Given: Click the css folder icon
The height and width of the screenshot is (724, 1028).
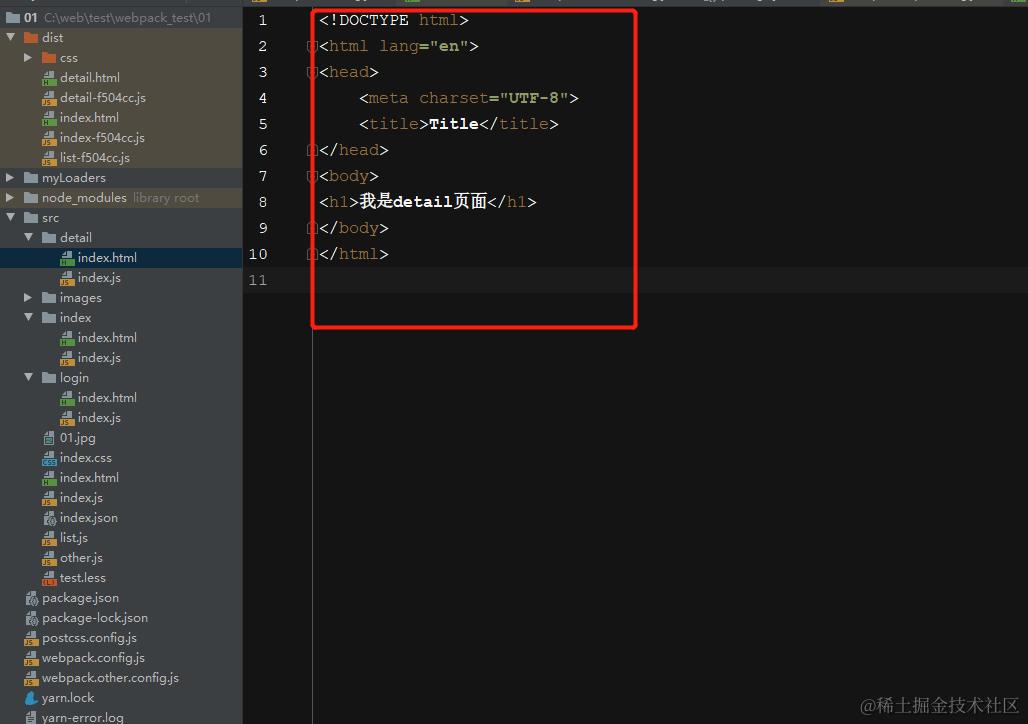Looking at the screenshot, I should pyautogui.click(x=49, y=58).
